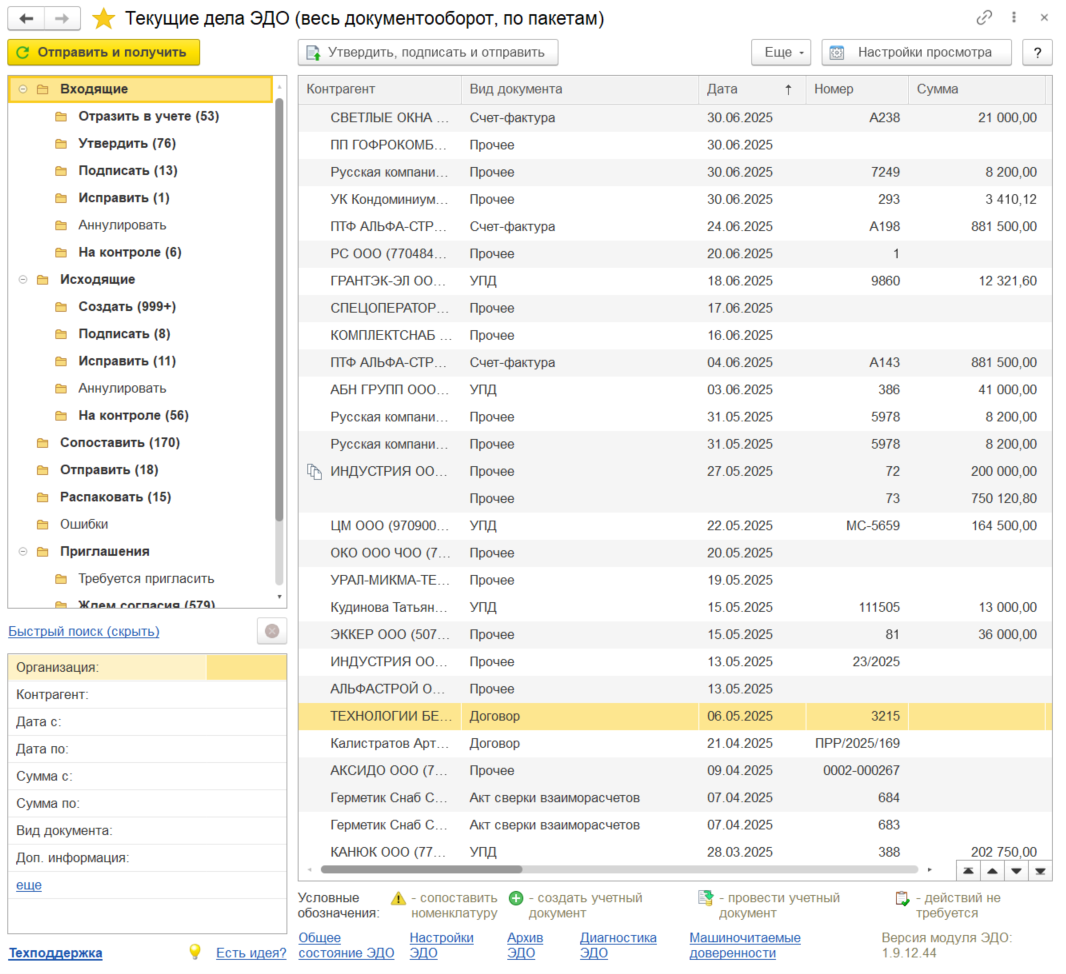
Task: Collapse the Приглашения tree branch
Action: pyautogui.click(x=23, y=551)
